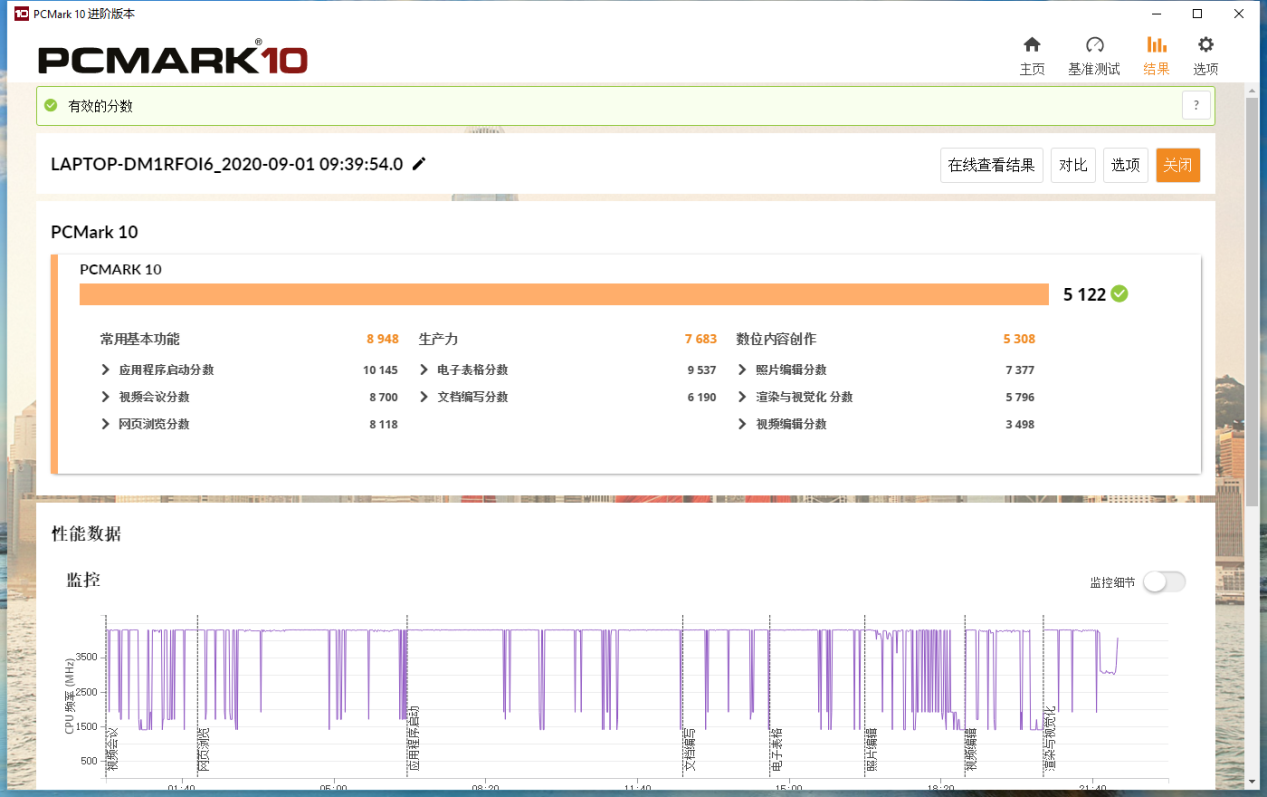
Task: Click the 监控 chart heading
Action: pos(83,580)
